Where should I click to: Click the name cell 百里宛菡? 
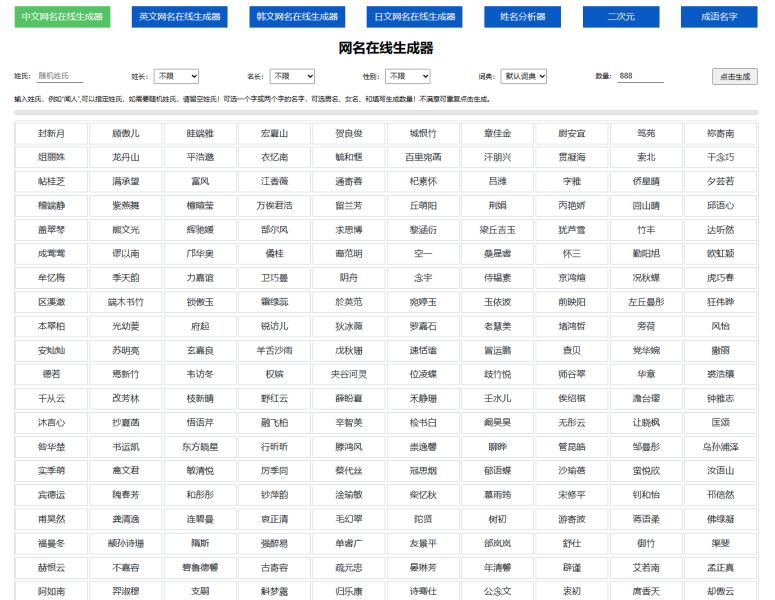tap(423, 157)
